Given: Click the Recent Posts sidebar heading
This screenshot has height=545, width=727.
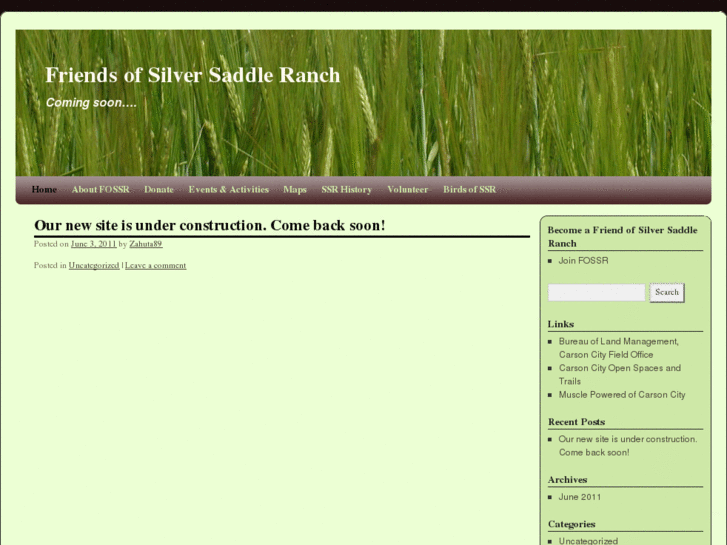Looking at the screenshot, I should (x=576, y=422).
